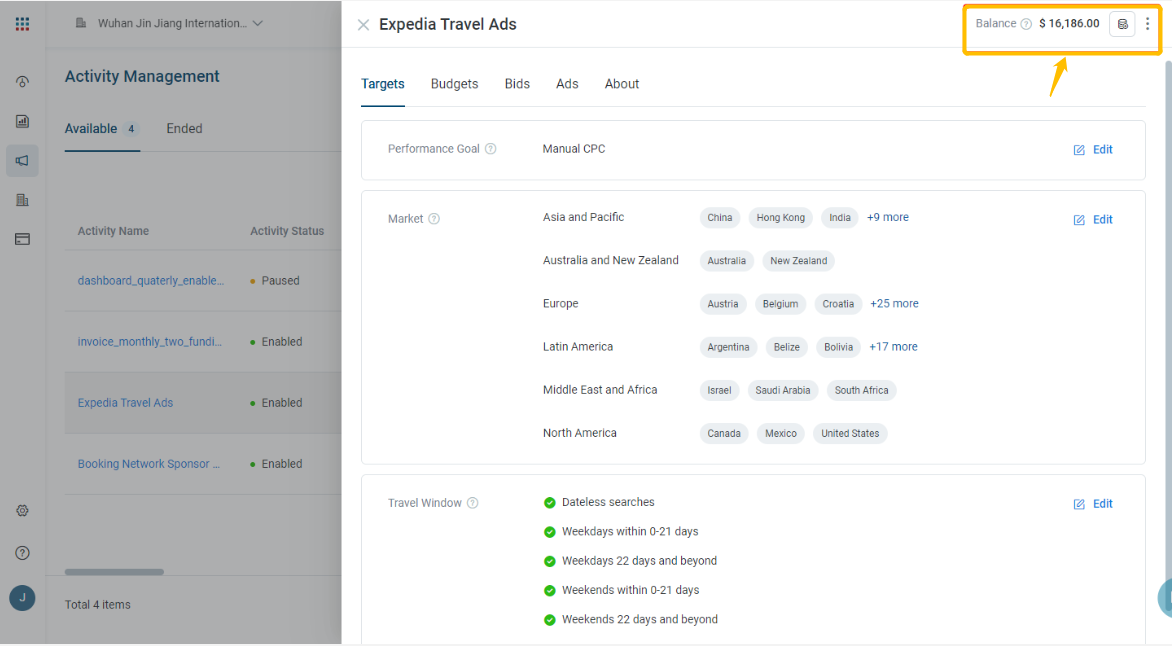Click the Australia market chip

[x=727, y=261]
